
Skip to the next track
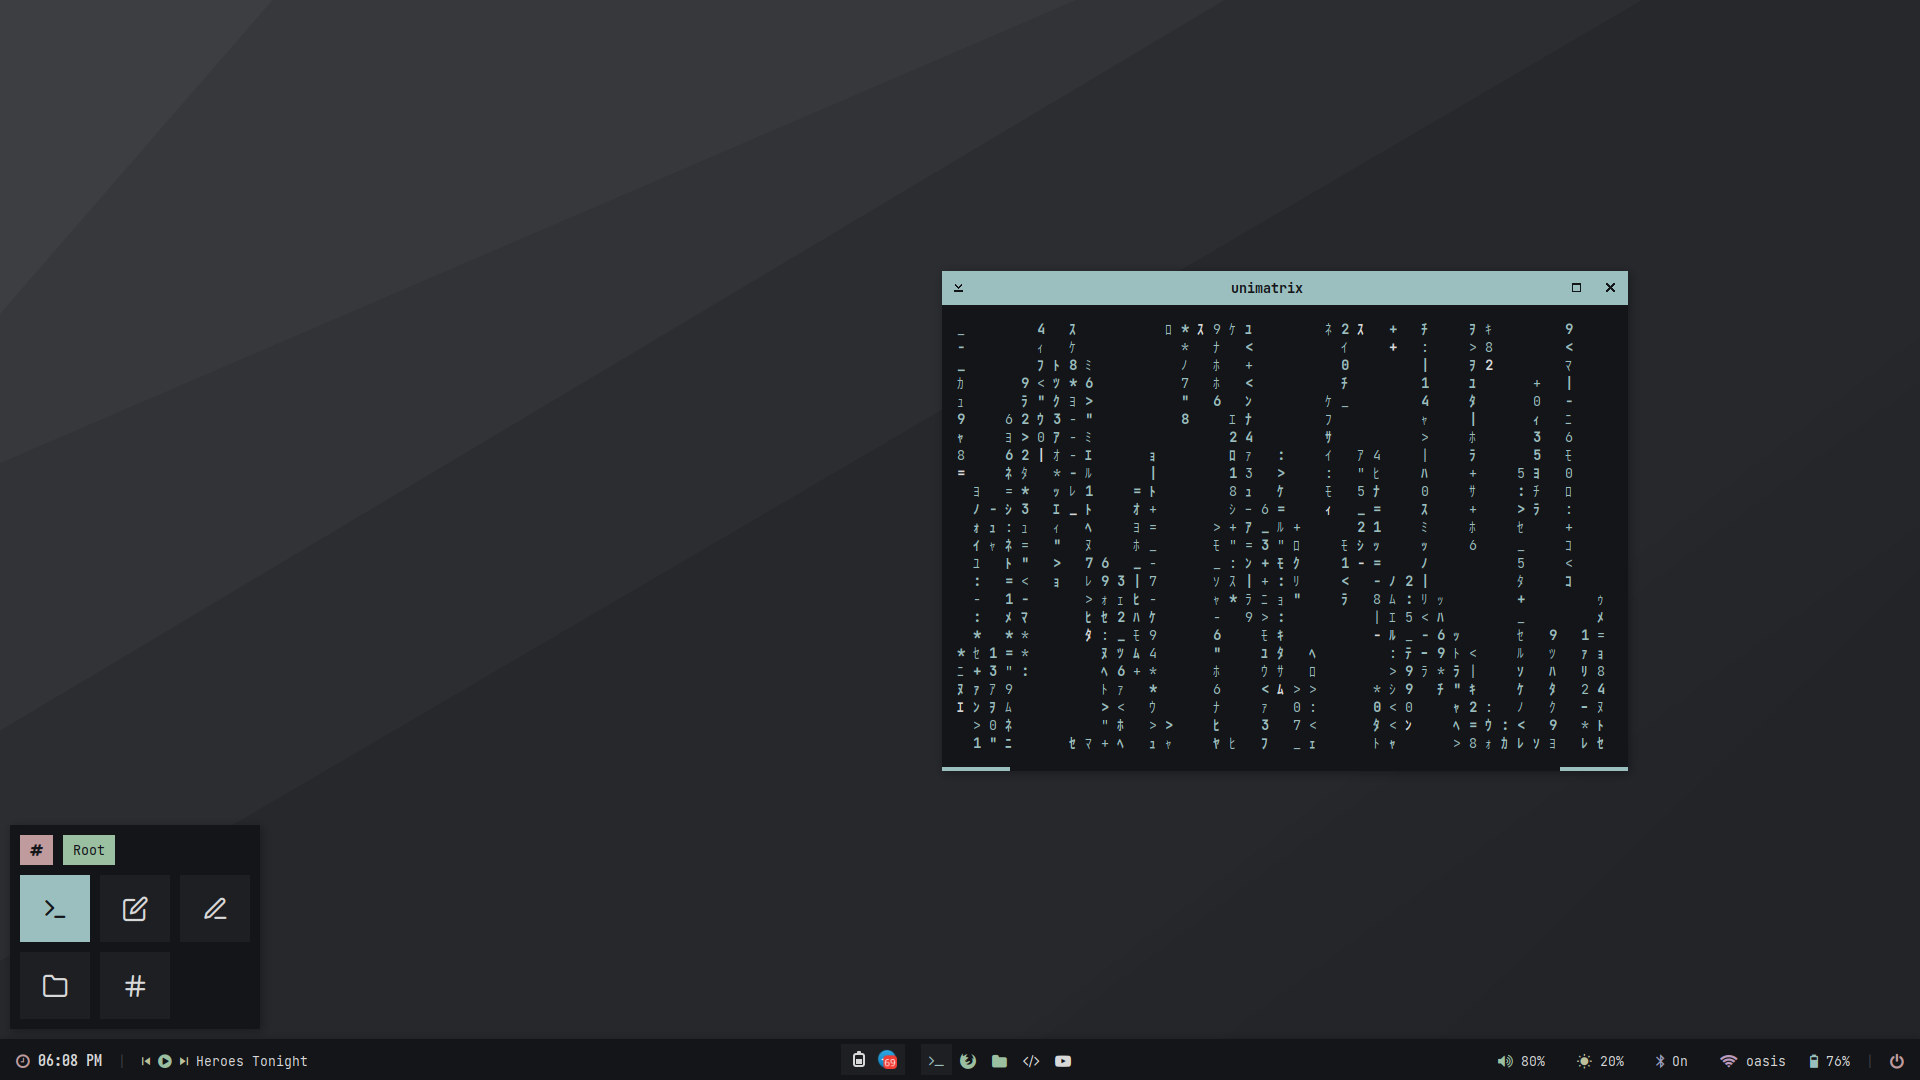184,1061
